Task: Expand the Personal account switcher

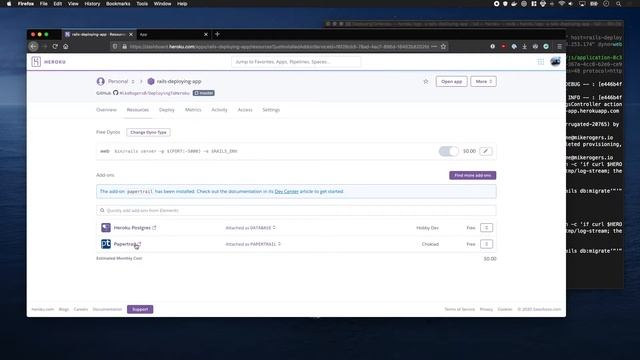Action: click(x=133, y=82)
